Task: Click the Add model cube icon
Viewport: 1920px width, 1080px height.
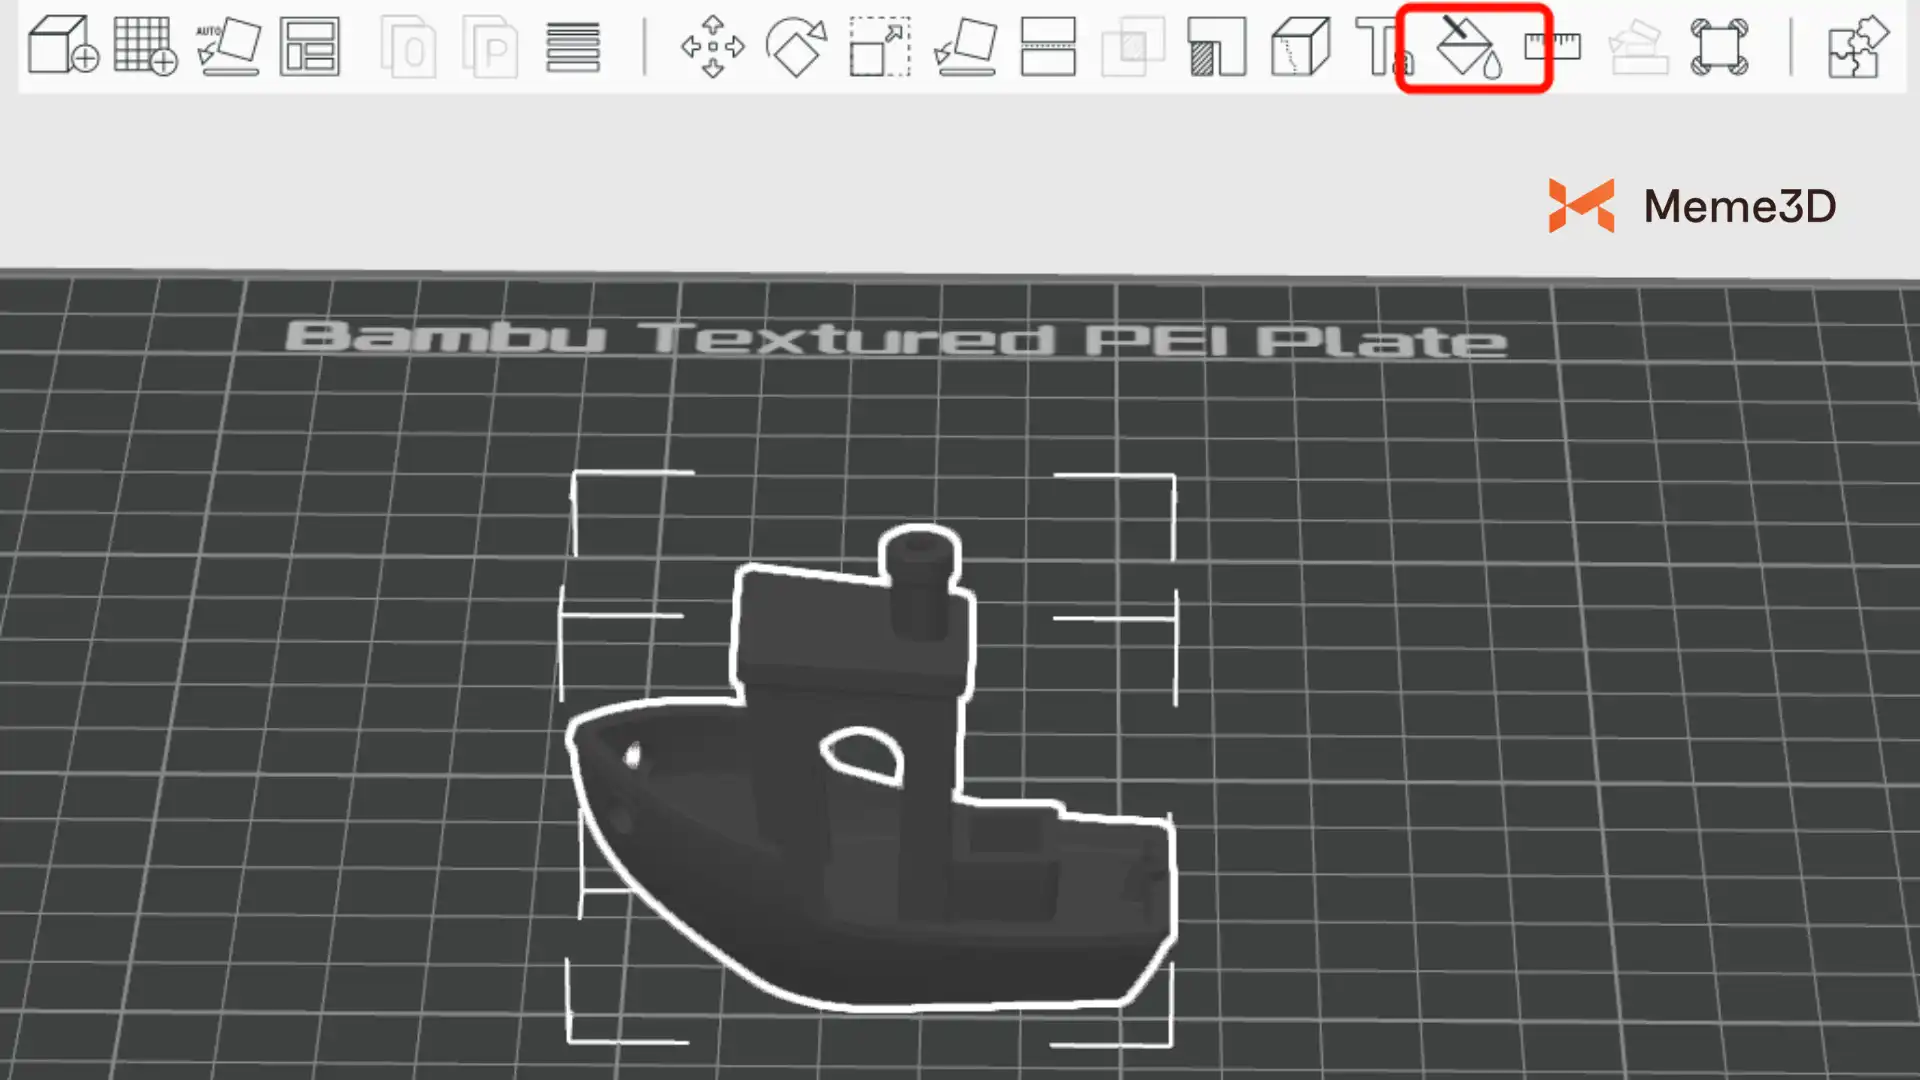Action: [62, 46]
